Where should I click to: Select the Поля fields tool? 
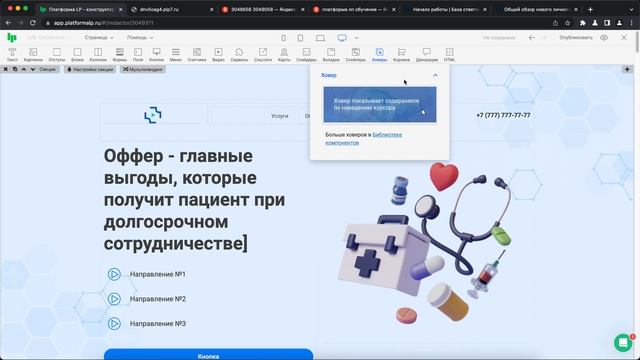tap(138, 54)
